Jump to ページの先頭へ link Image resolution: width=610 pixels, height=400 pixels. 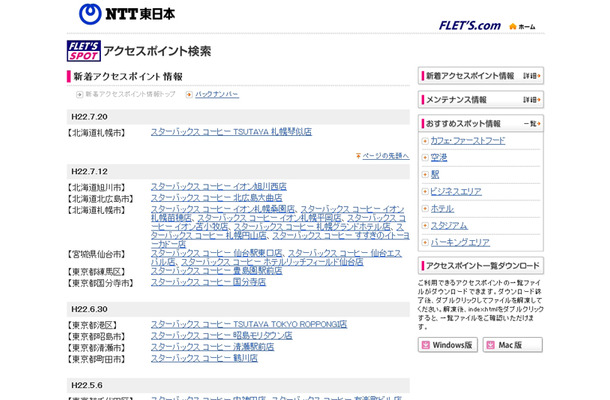coord(386,156)
